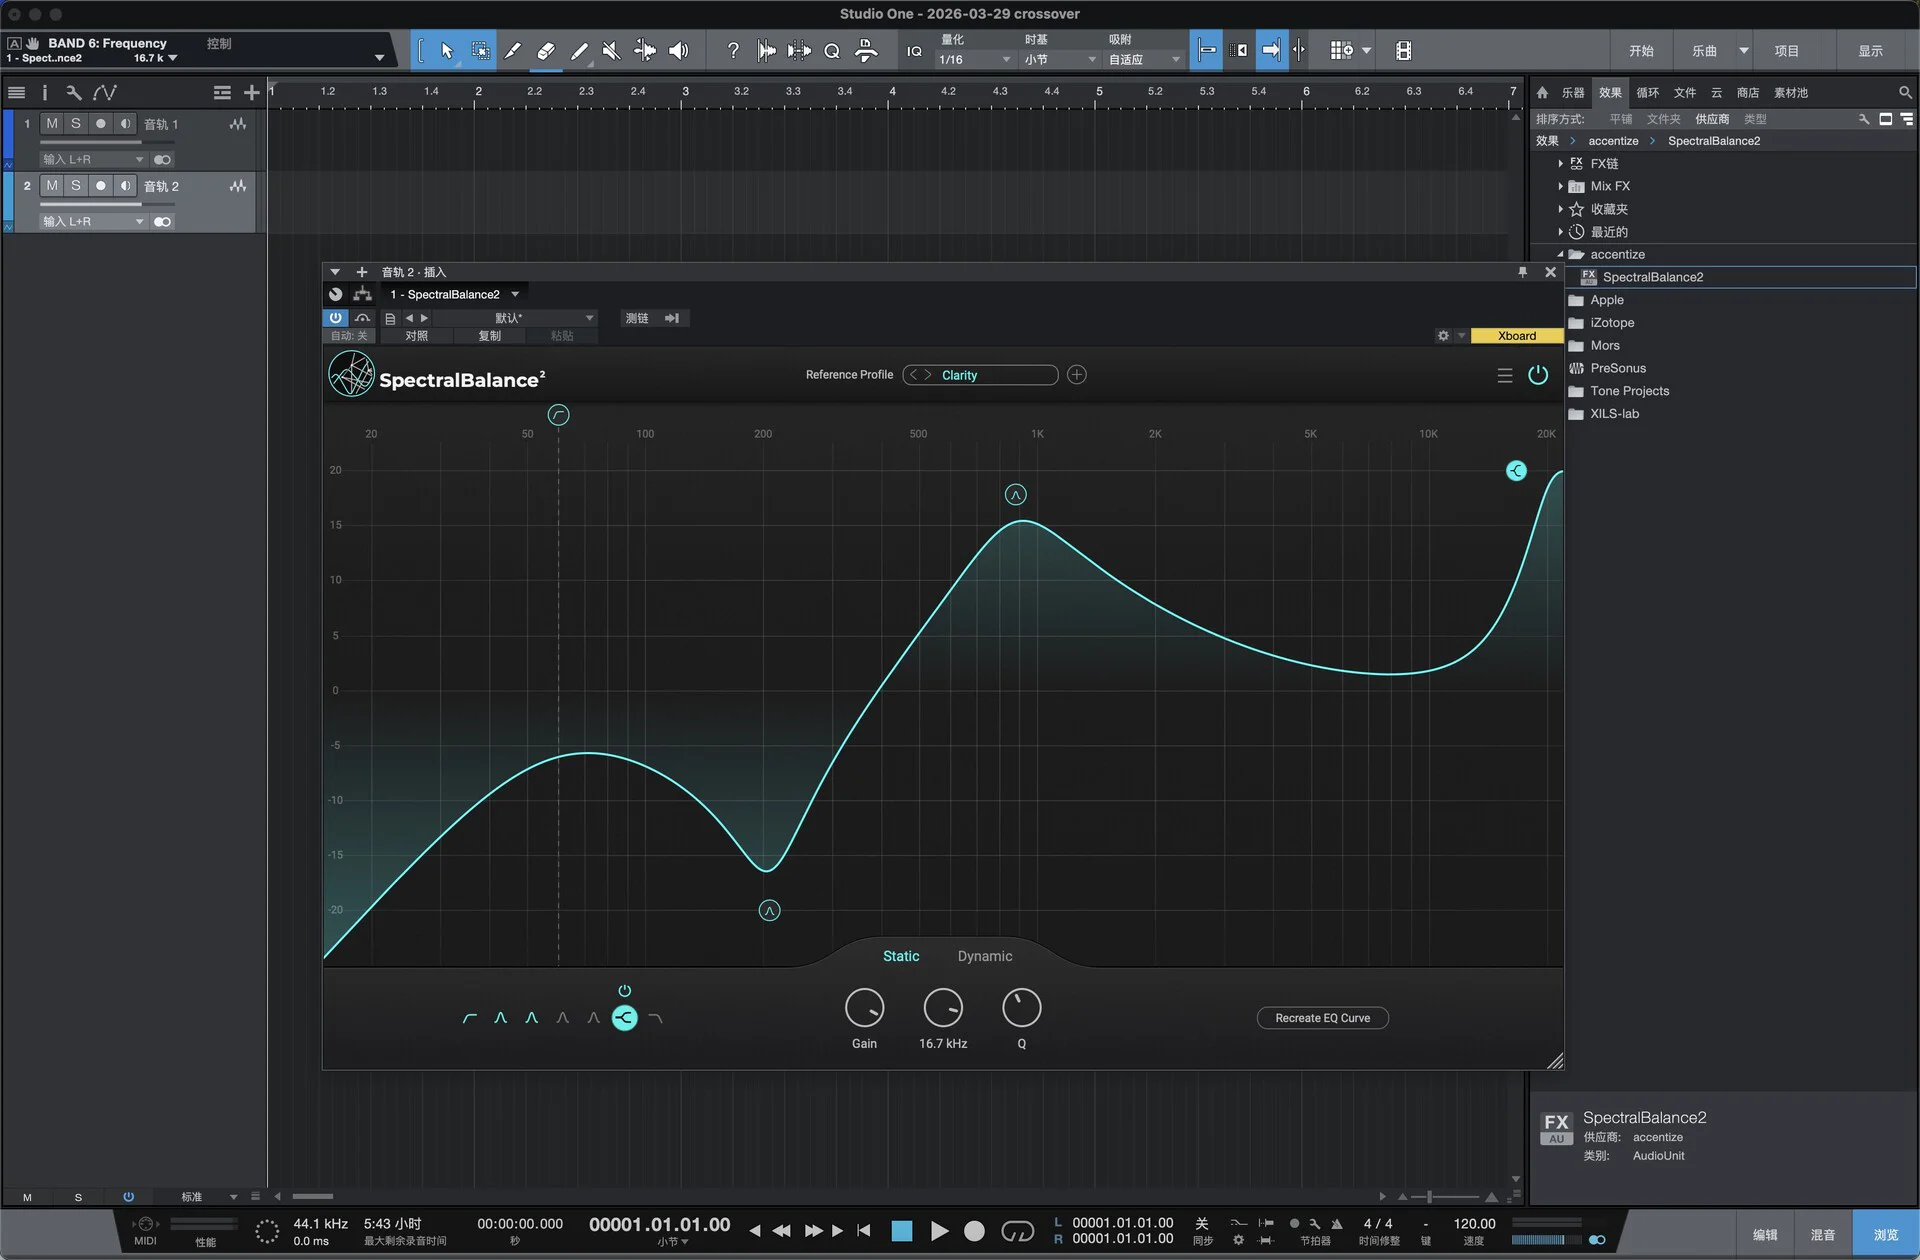Select the Listen speaker tool
This screenshot has width=1920, height=1260.
(678, 51)
